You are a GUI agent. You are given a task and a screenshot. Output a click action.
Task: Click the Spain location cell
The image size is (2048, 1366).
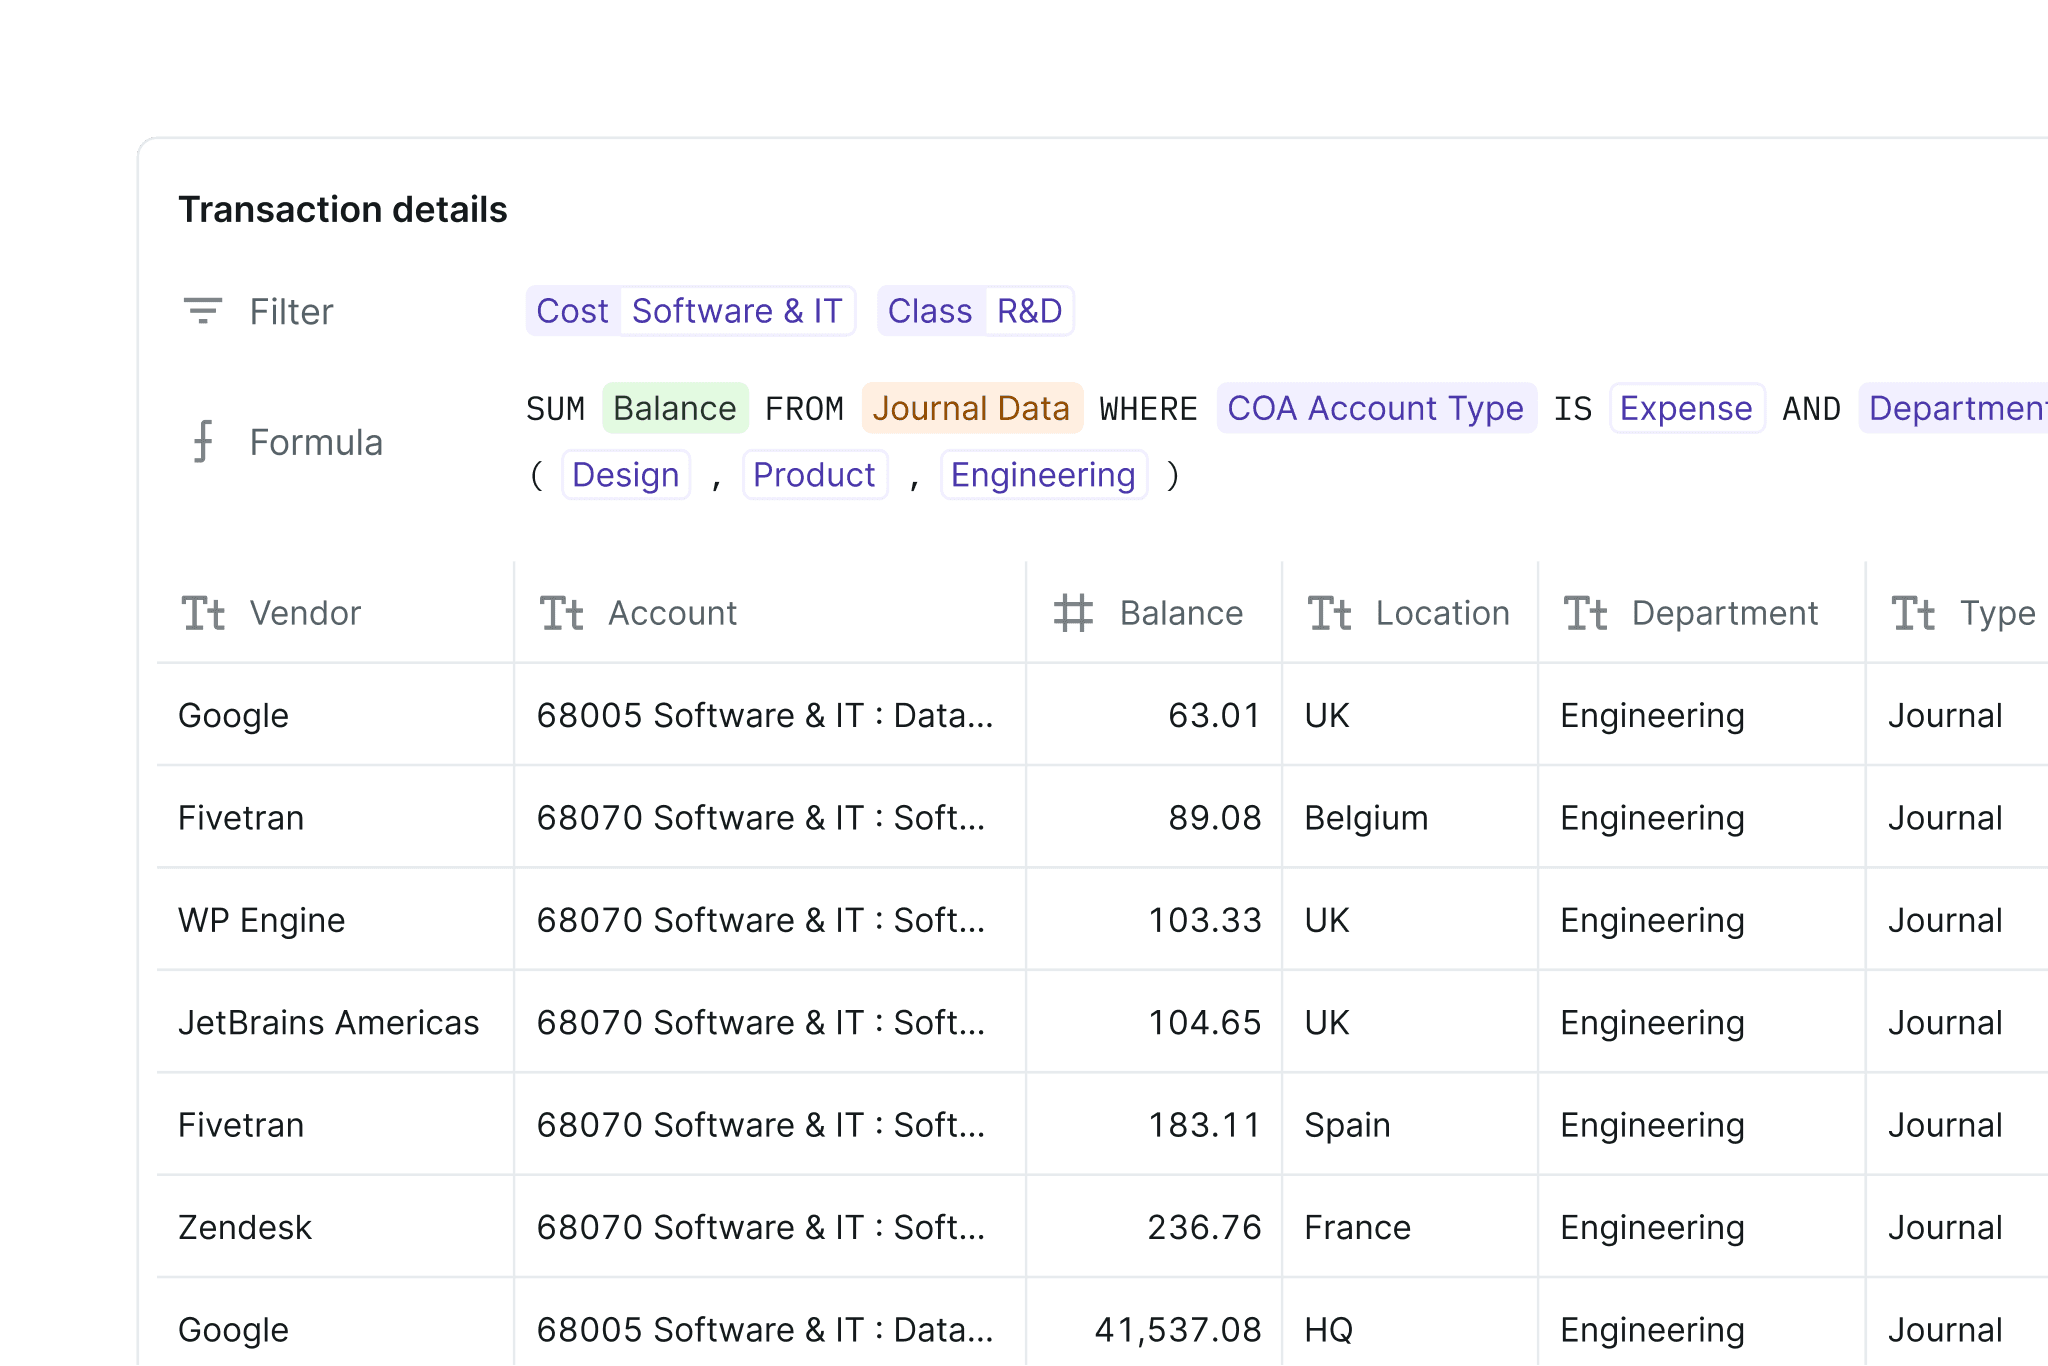point(1410,1125)
